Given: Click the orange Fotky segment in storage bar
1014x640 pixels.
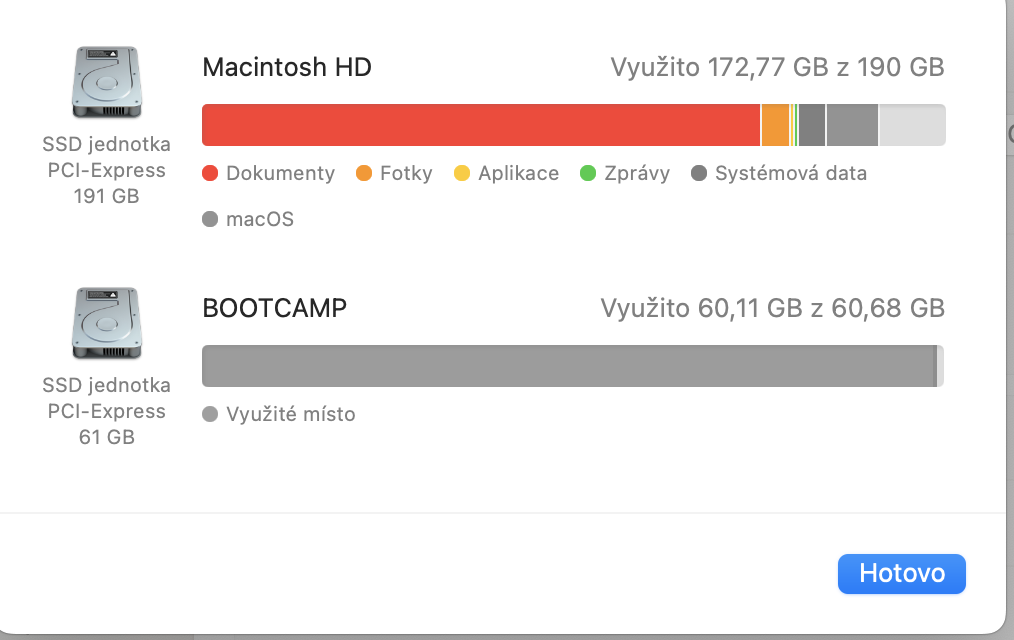Looking at the screenshot, I should (x=775, y=125).
